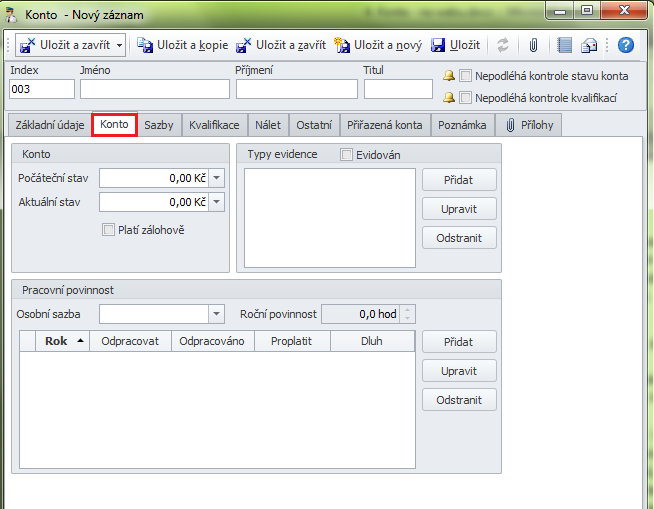Click the Příjmení input field
Image resolution: width=654 pixels, height=509 pixels.
(x=296, y=89)
